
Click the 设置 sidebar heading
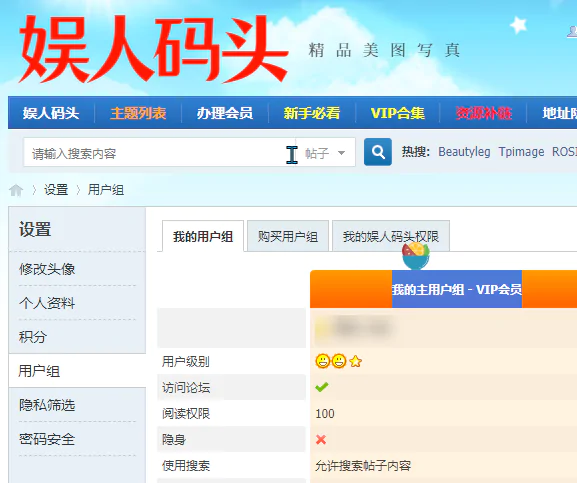click(x=35, y=229)
